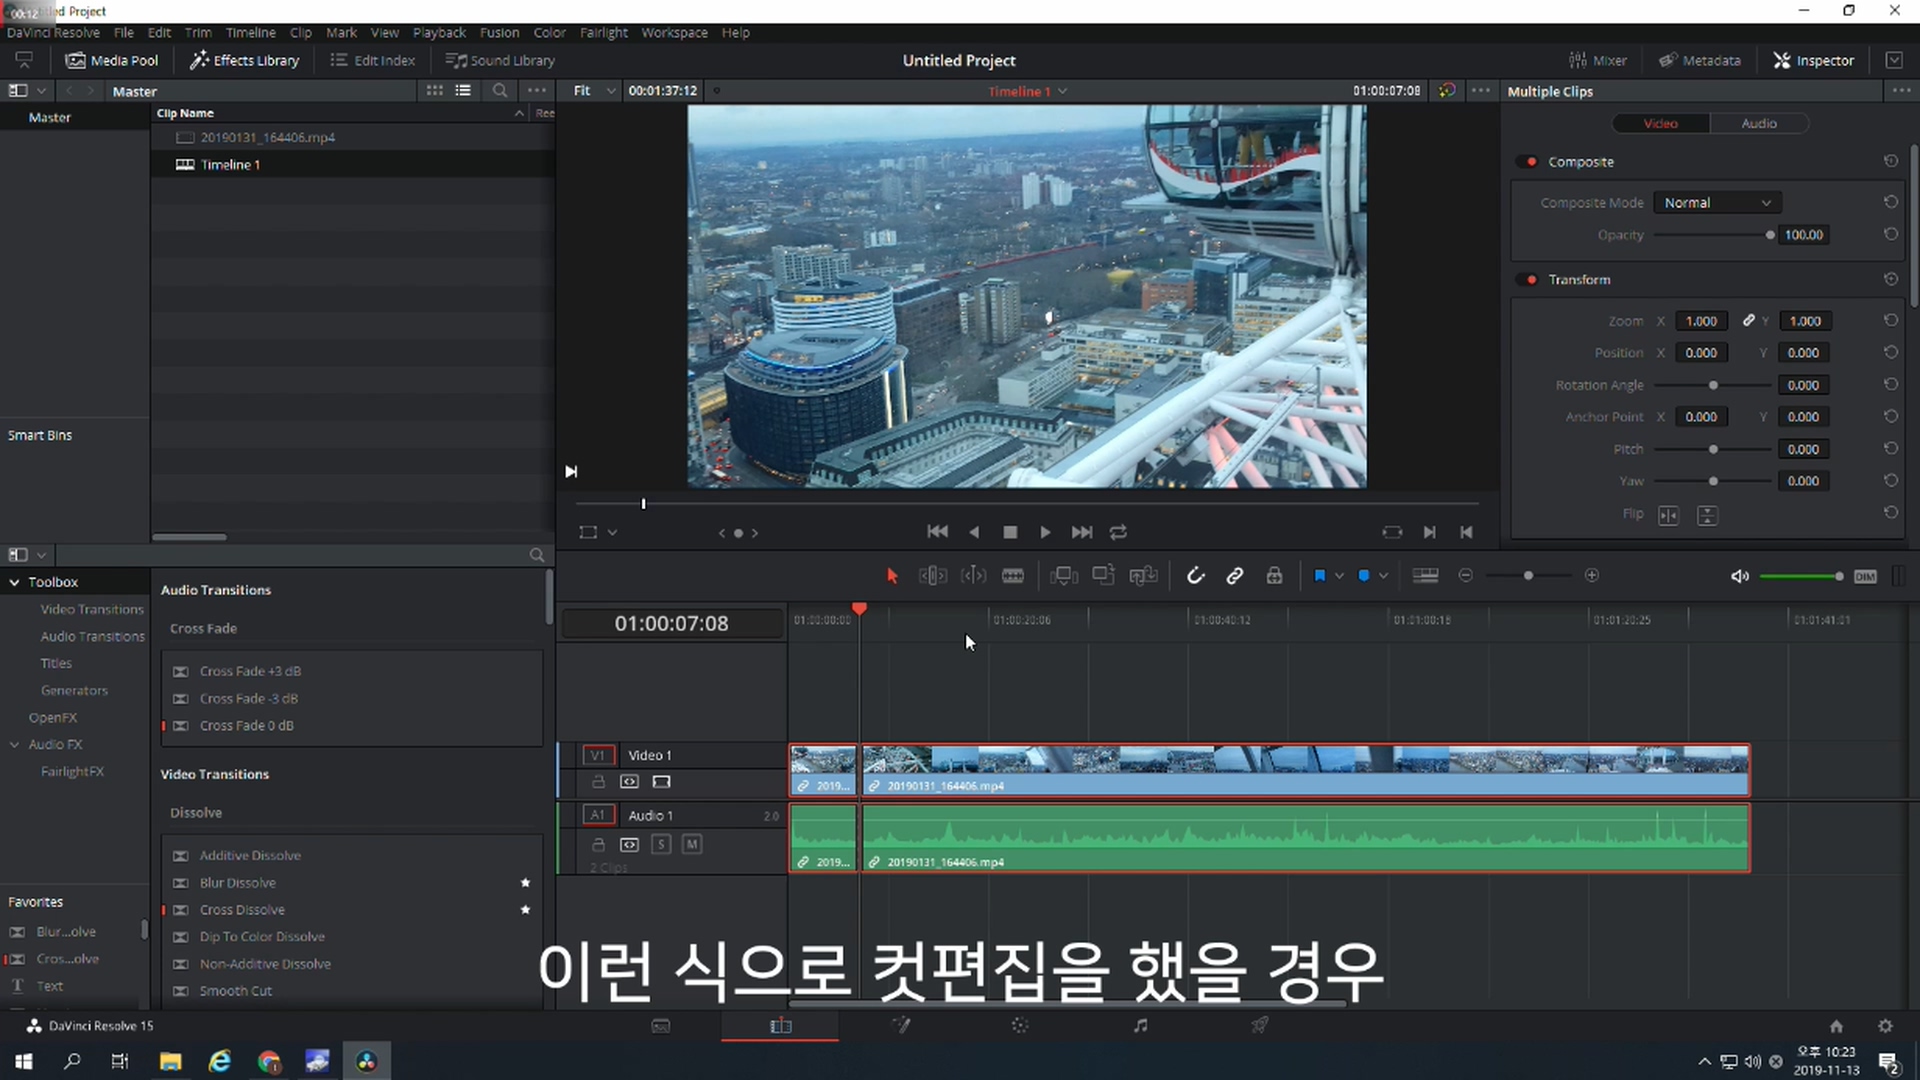Click the insert clip toolbar icon
This screenshot has width=1920, height=1080.
tap(1064, 576)
